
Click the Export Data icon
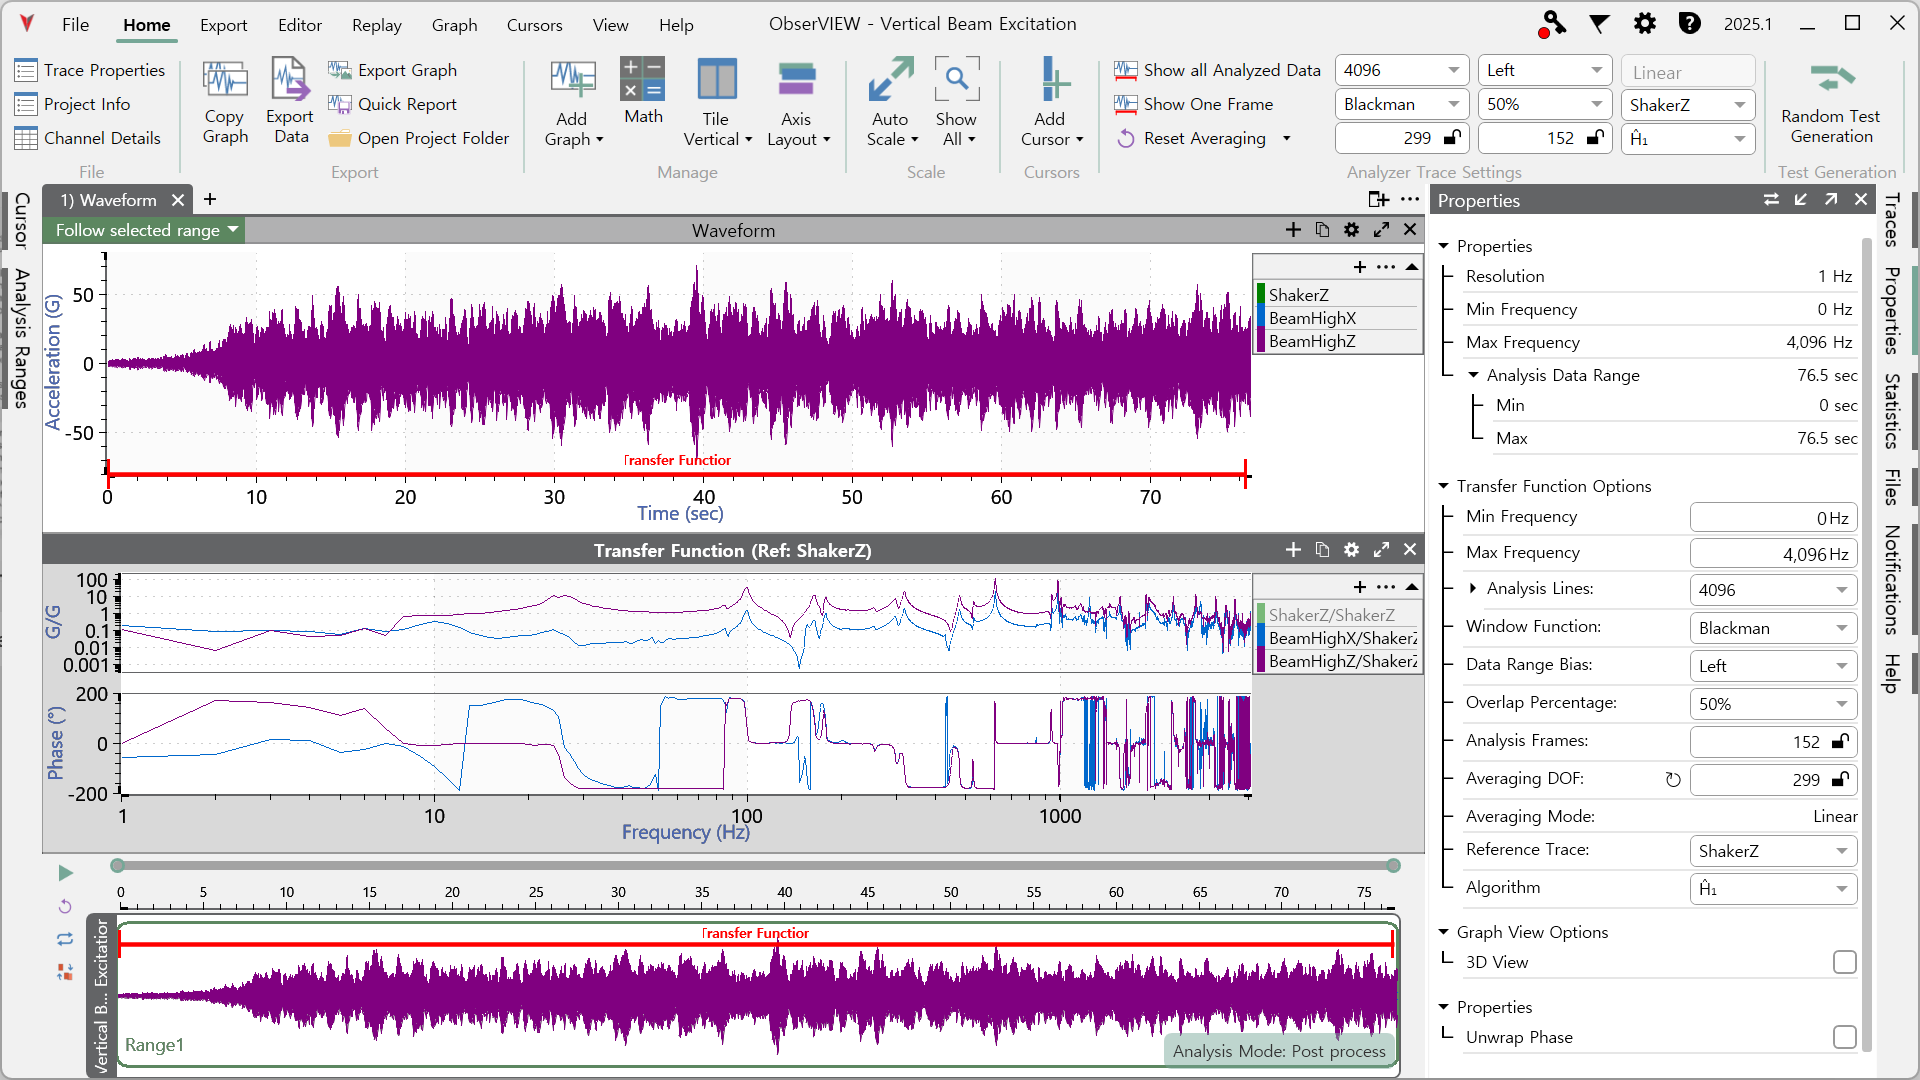290,82
